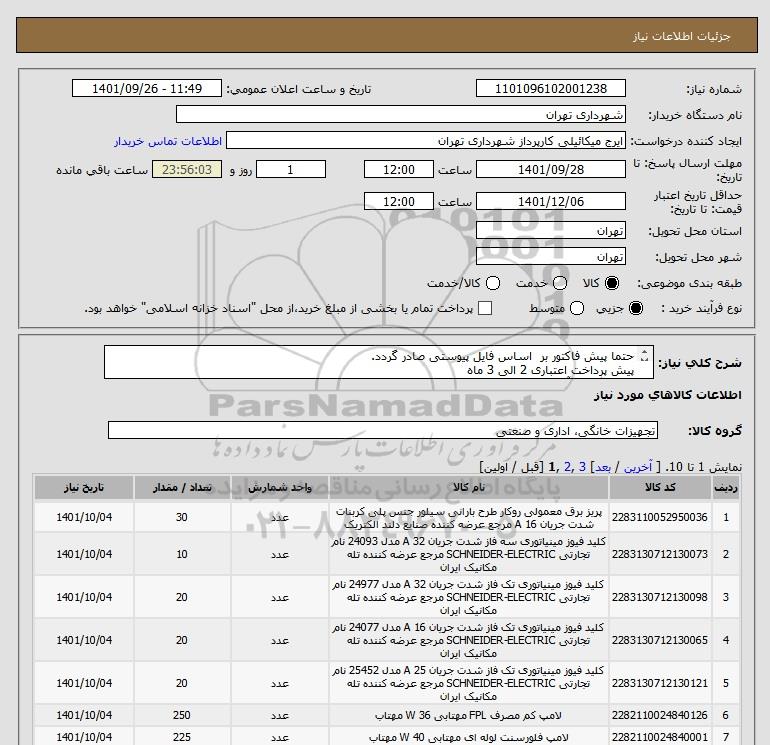Image resolution: width=770 pixels, height=745 pixels.
Task: Click the remaining time counter 23:56:03
Action: [187, 169]
